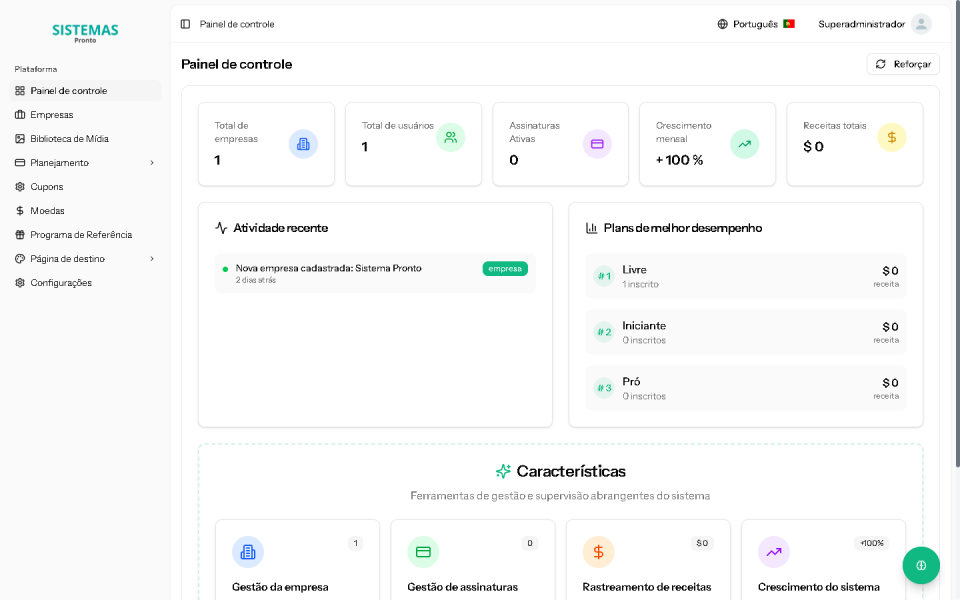Click the Receitas totais dollar icon
The height and width of the screenshot is (600, 960).
891,138
